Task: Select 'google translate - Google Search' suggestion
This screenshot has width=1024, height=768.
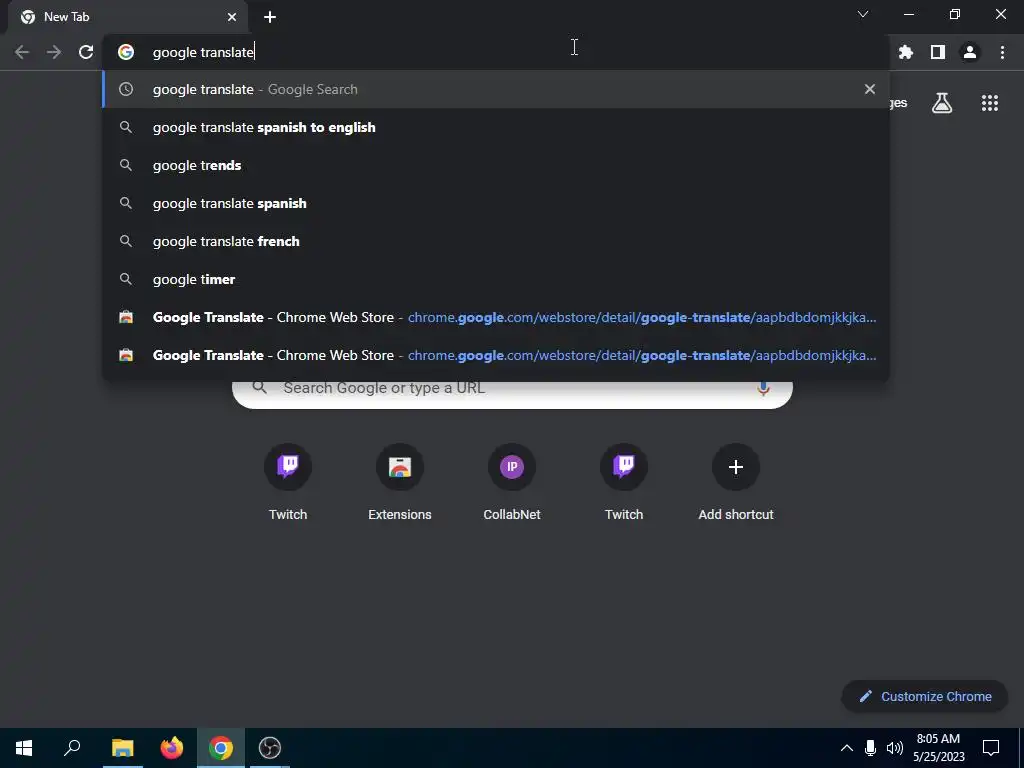Action: click(x=496, y=89)
